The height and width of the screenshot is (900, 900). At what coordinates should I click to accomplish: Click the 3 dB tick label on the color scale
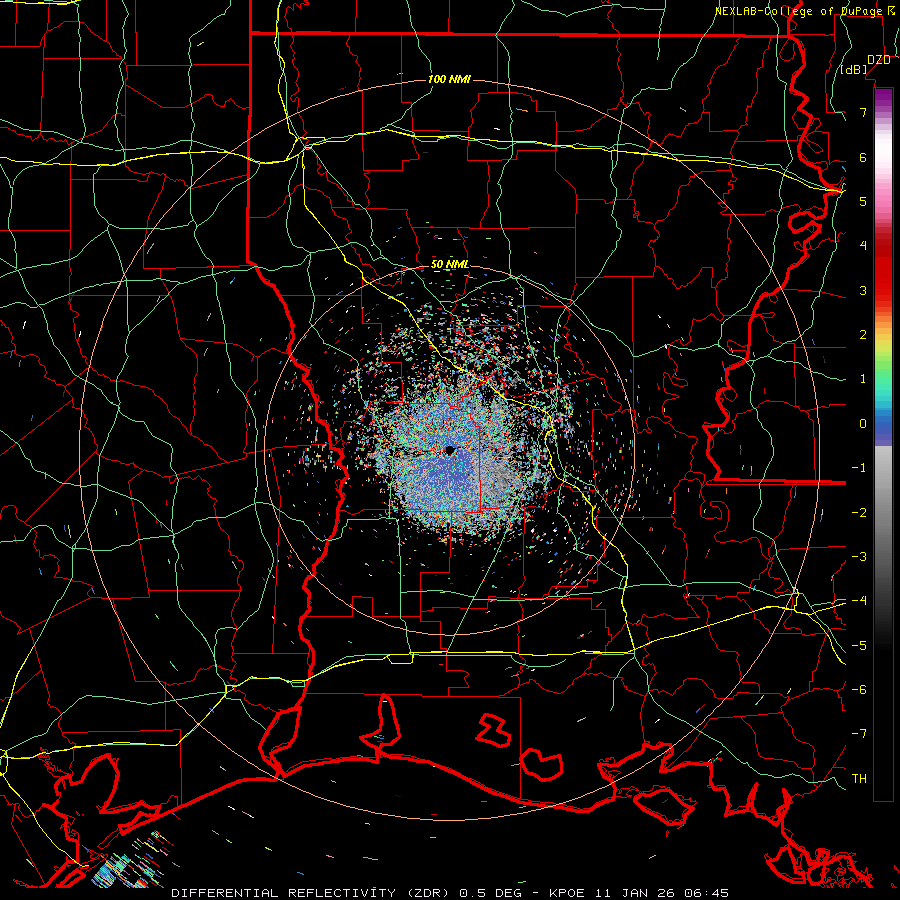[863, 290]
